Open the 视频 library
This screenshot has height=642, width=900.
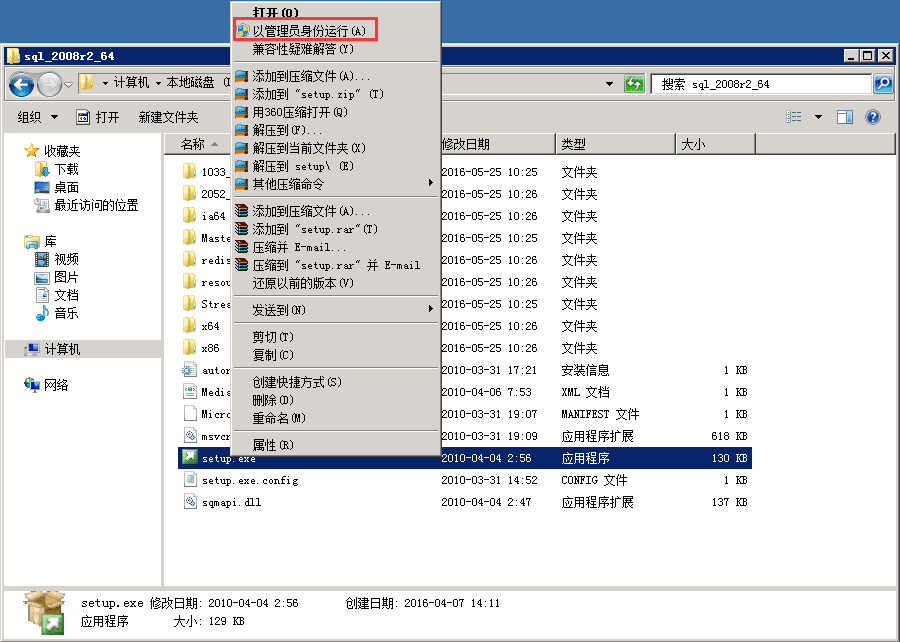(x=57, y=259)
